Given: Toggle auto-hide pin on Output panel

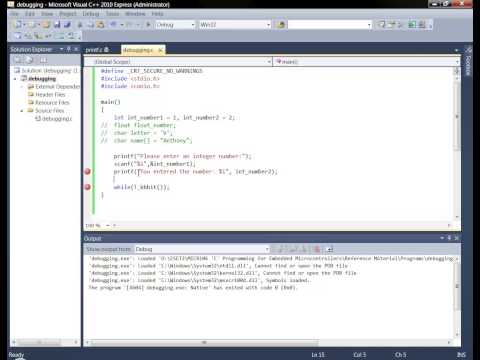Looking at the screenshot, I should pos(449,238).
